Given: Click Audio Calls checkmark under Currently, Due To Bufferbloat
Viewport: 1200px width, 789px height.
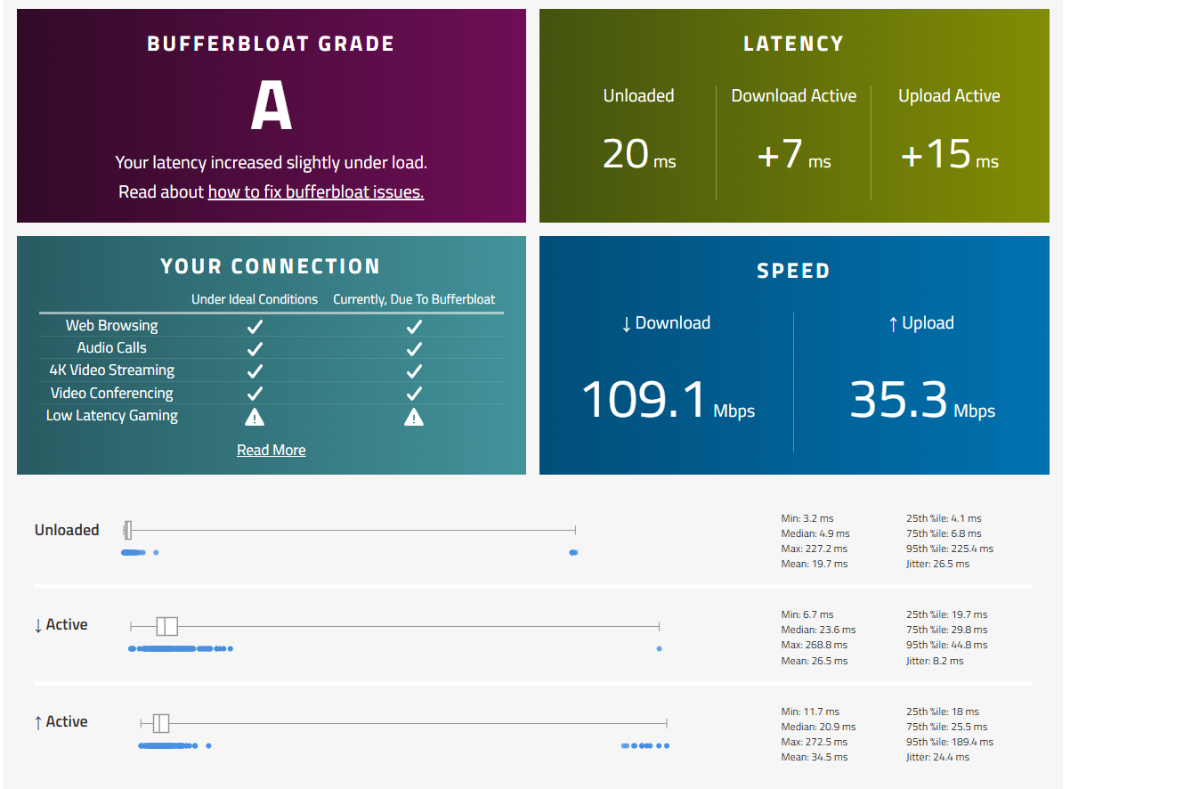Looking at the screenshot, I should click(414, 348).
